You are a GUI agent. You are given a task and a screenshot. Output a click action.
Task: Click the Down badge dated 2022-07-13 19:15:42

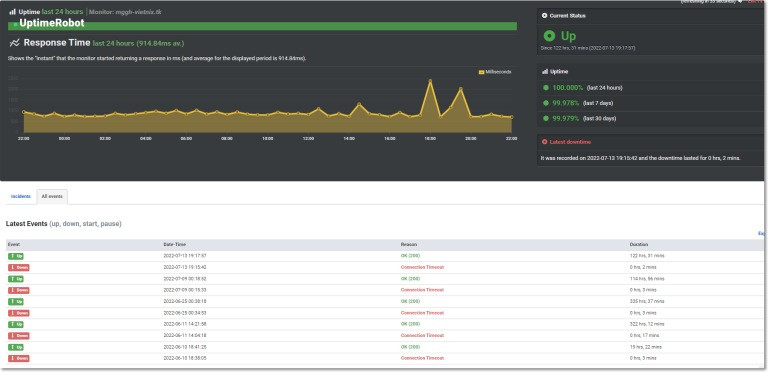(x=19, y=267)
